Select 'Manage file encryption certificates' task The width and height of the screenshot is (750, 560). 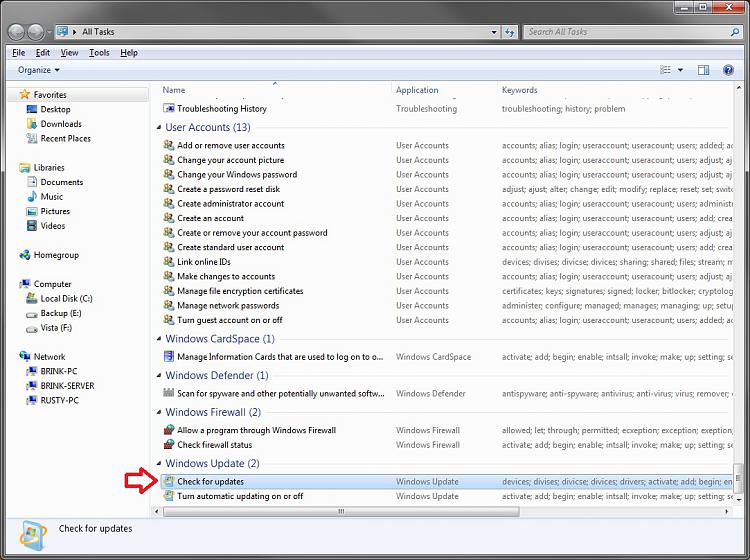pos(240,291)
